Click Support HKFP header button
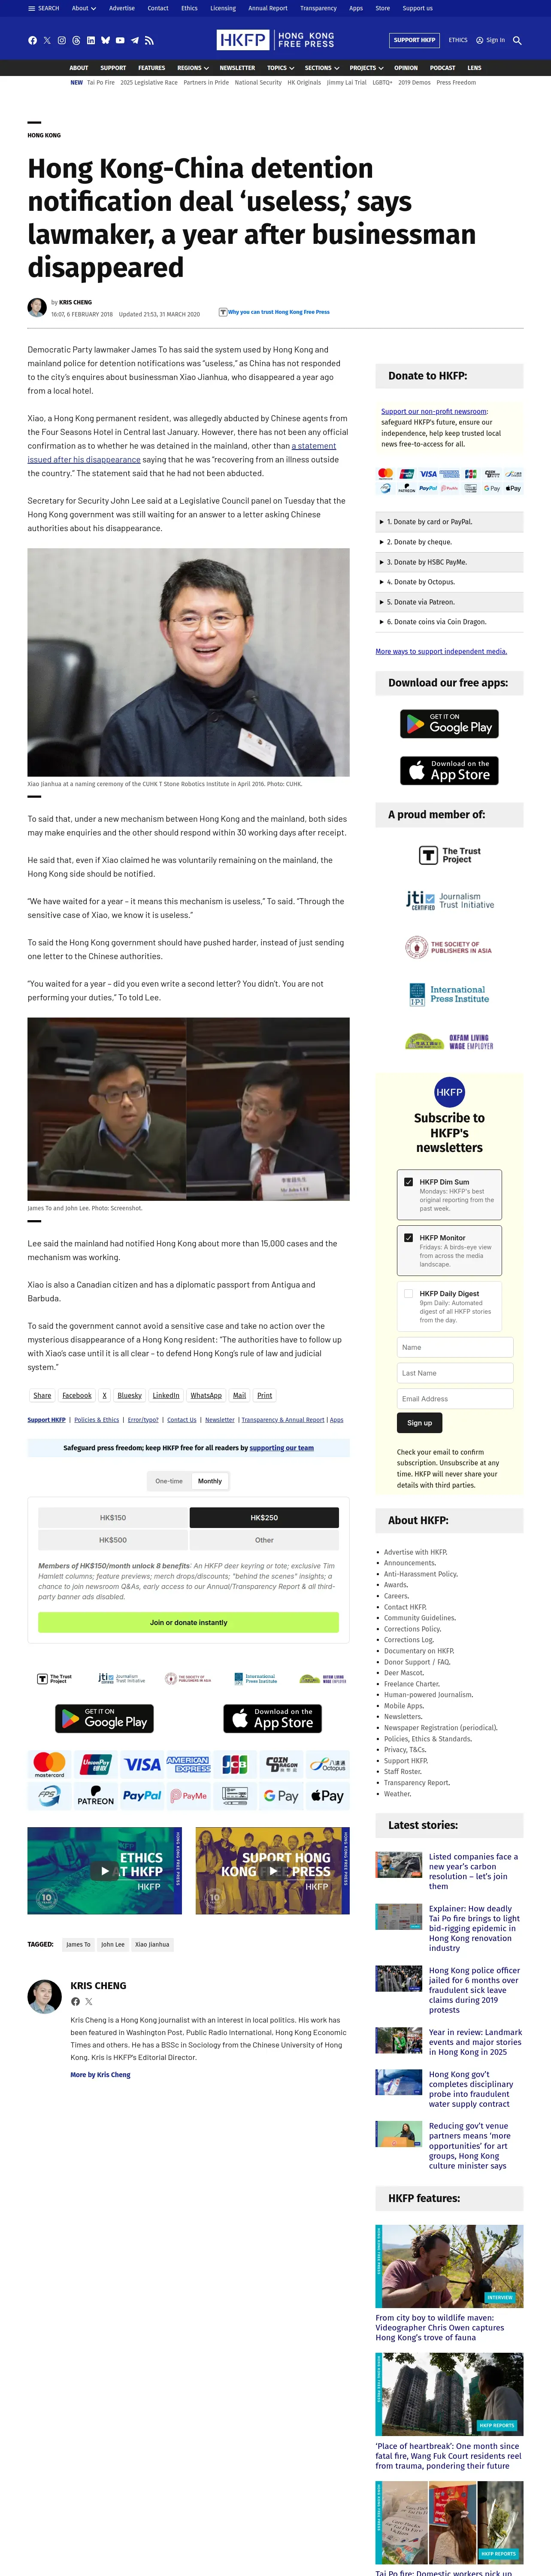The image size is (551, 2576). click(414, 40)
